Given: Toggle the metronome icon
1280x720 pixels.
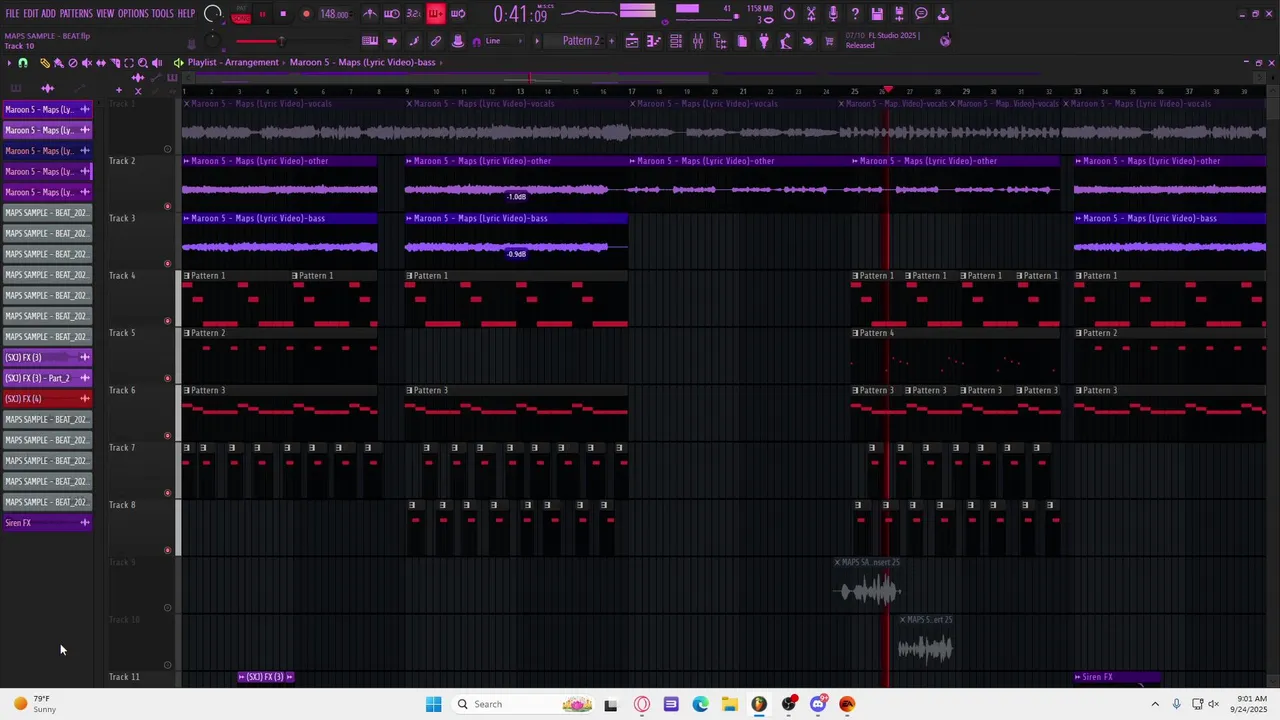Looking at the screenshot, I should [370, 14].
